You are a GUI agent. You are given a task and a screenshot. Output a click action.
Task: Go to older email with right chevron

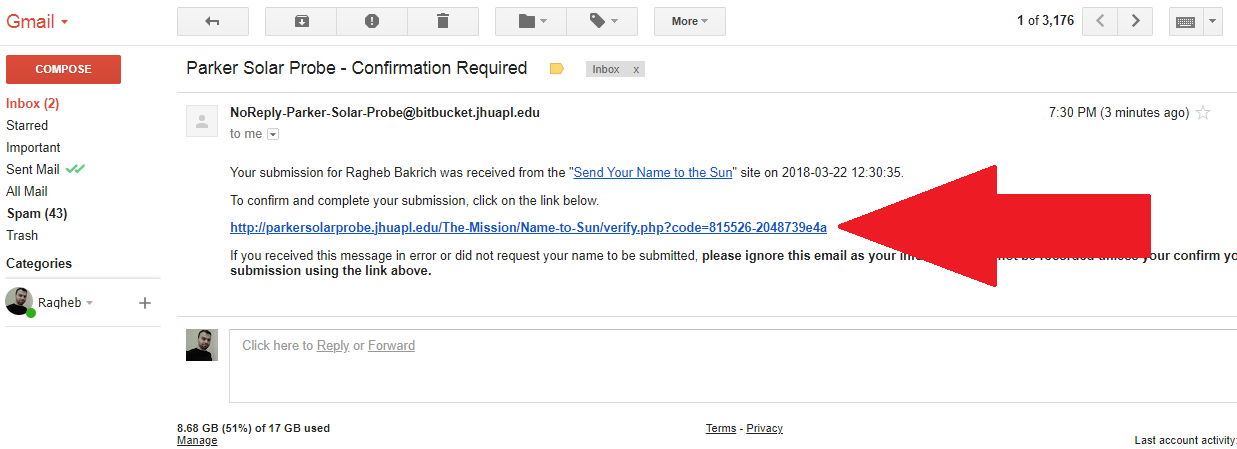point(1134,21)
